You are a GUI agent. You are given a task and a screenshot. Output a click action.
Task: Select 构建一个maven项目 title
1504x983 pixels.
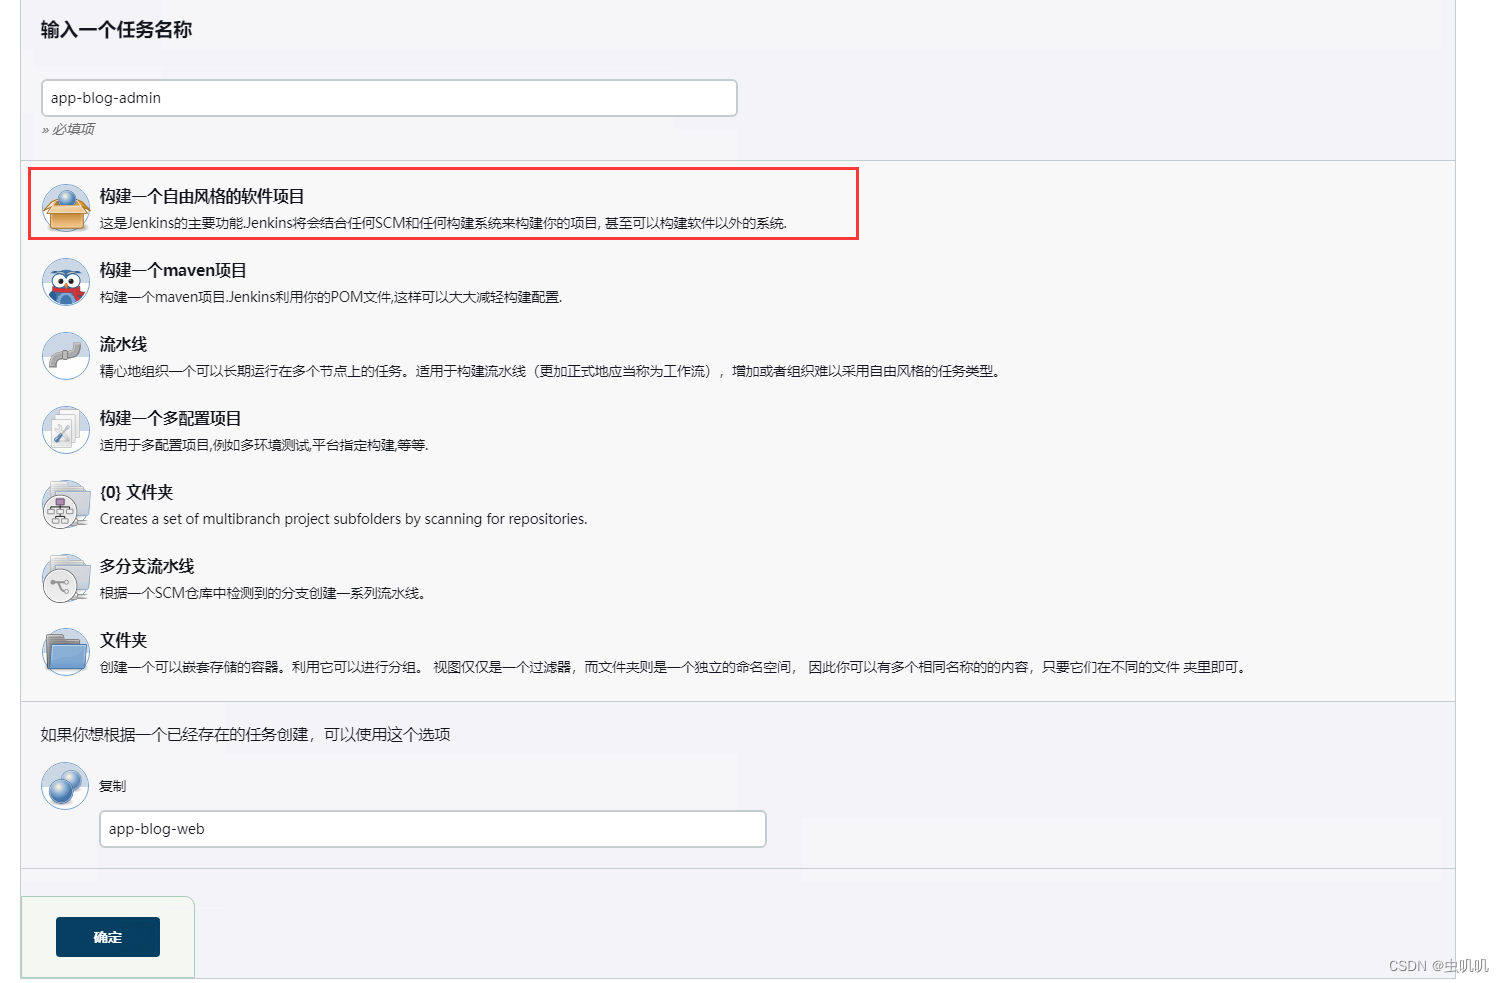click(x=173, y=270)
